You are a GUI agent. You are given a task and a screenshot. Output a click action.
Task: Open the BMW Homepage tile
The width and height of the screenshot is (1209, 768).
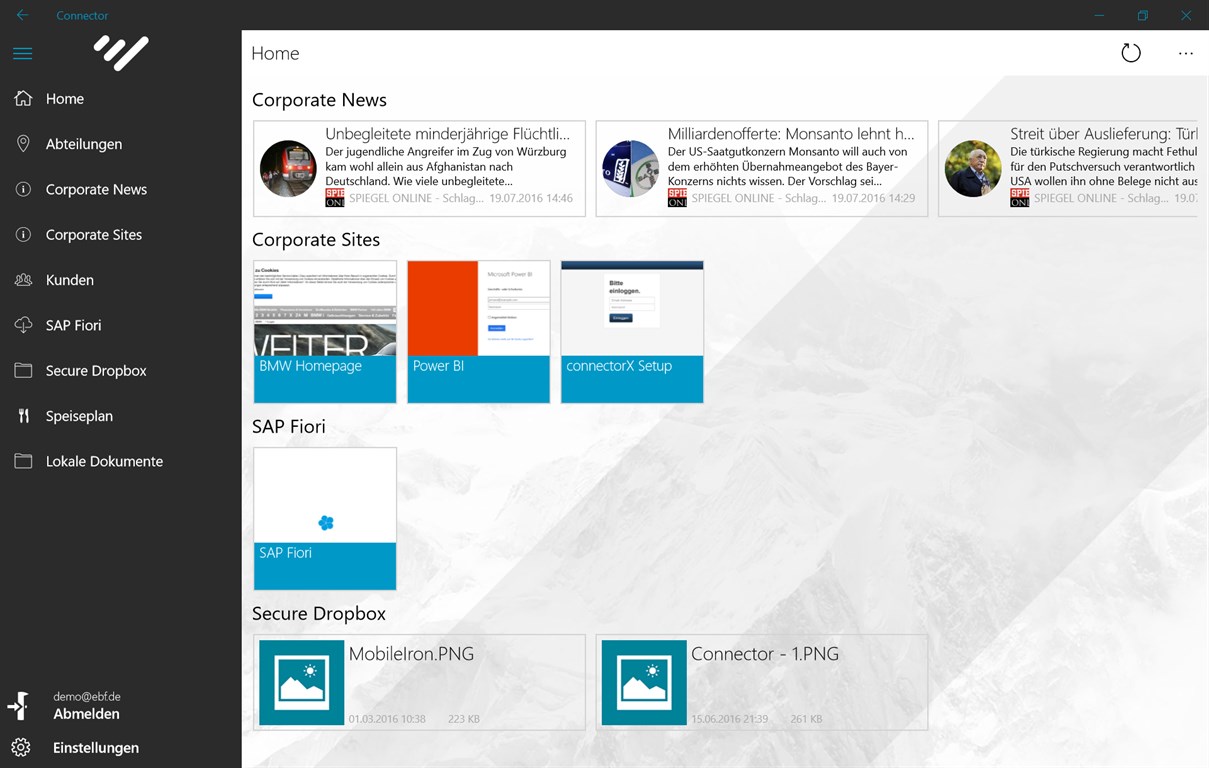324,330
